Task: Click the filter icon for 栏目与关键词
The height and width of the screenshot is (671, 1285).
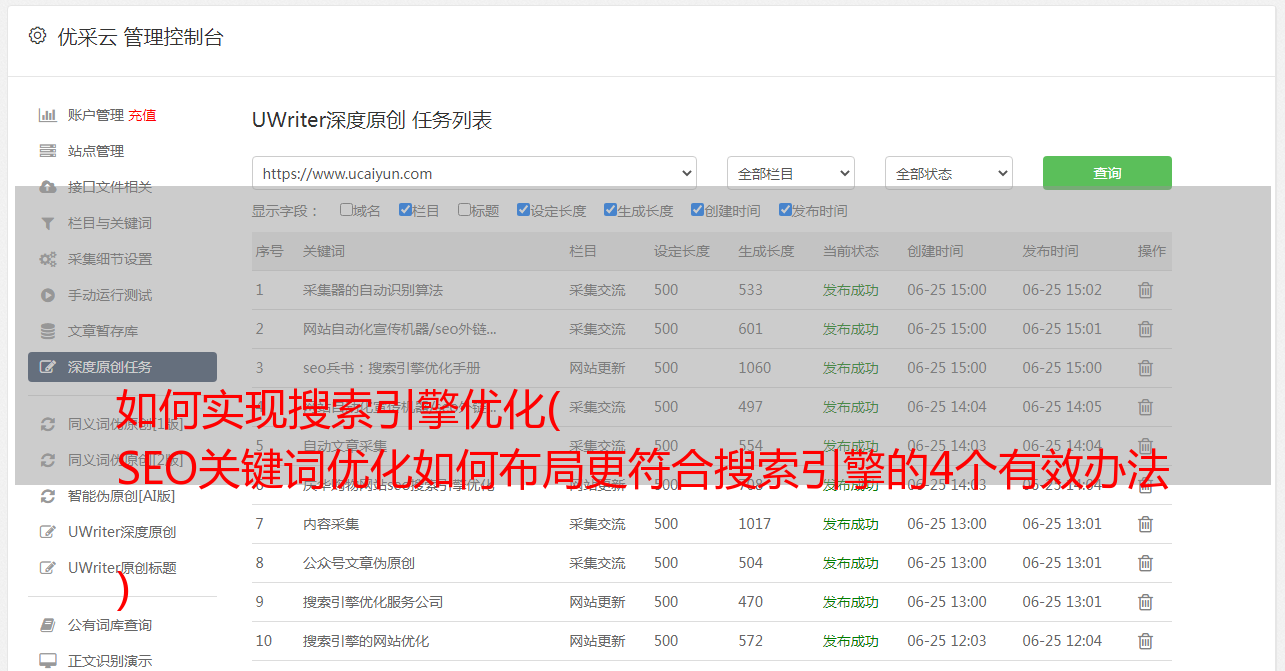Action: click(x=47, y=223)
